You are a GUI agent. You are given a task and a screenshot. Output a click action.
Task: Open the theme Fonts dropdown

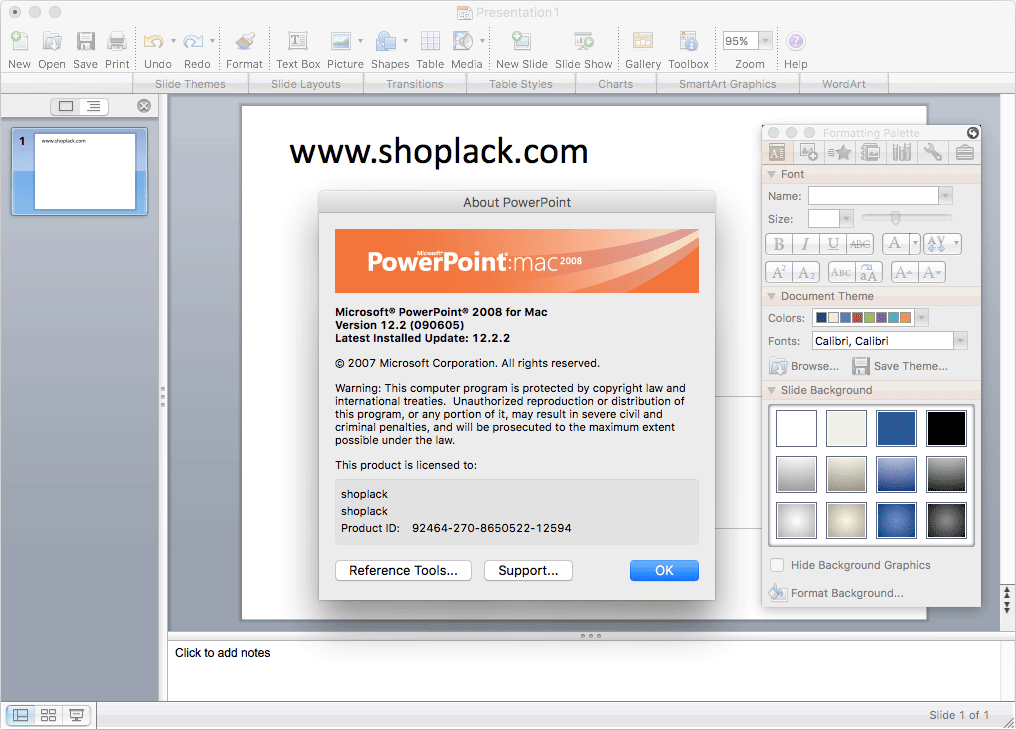(960, 341)
